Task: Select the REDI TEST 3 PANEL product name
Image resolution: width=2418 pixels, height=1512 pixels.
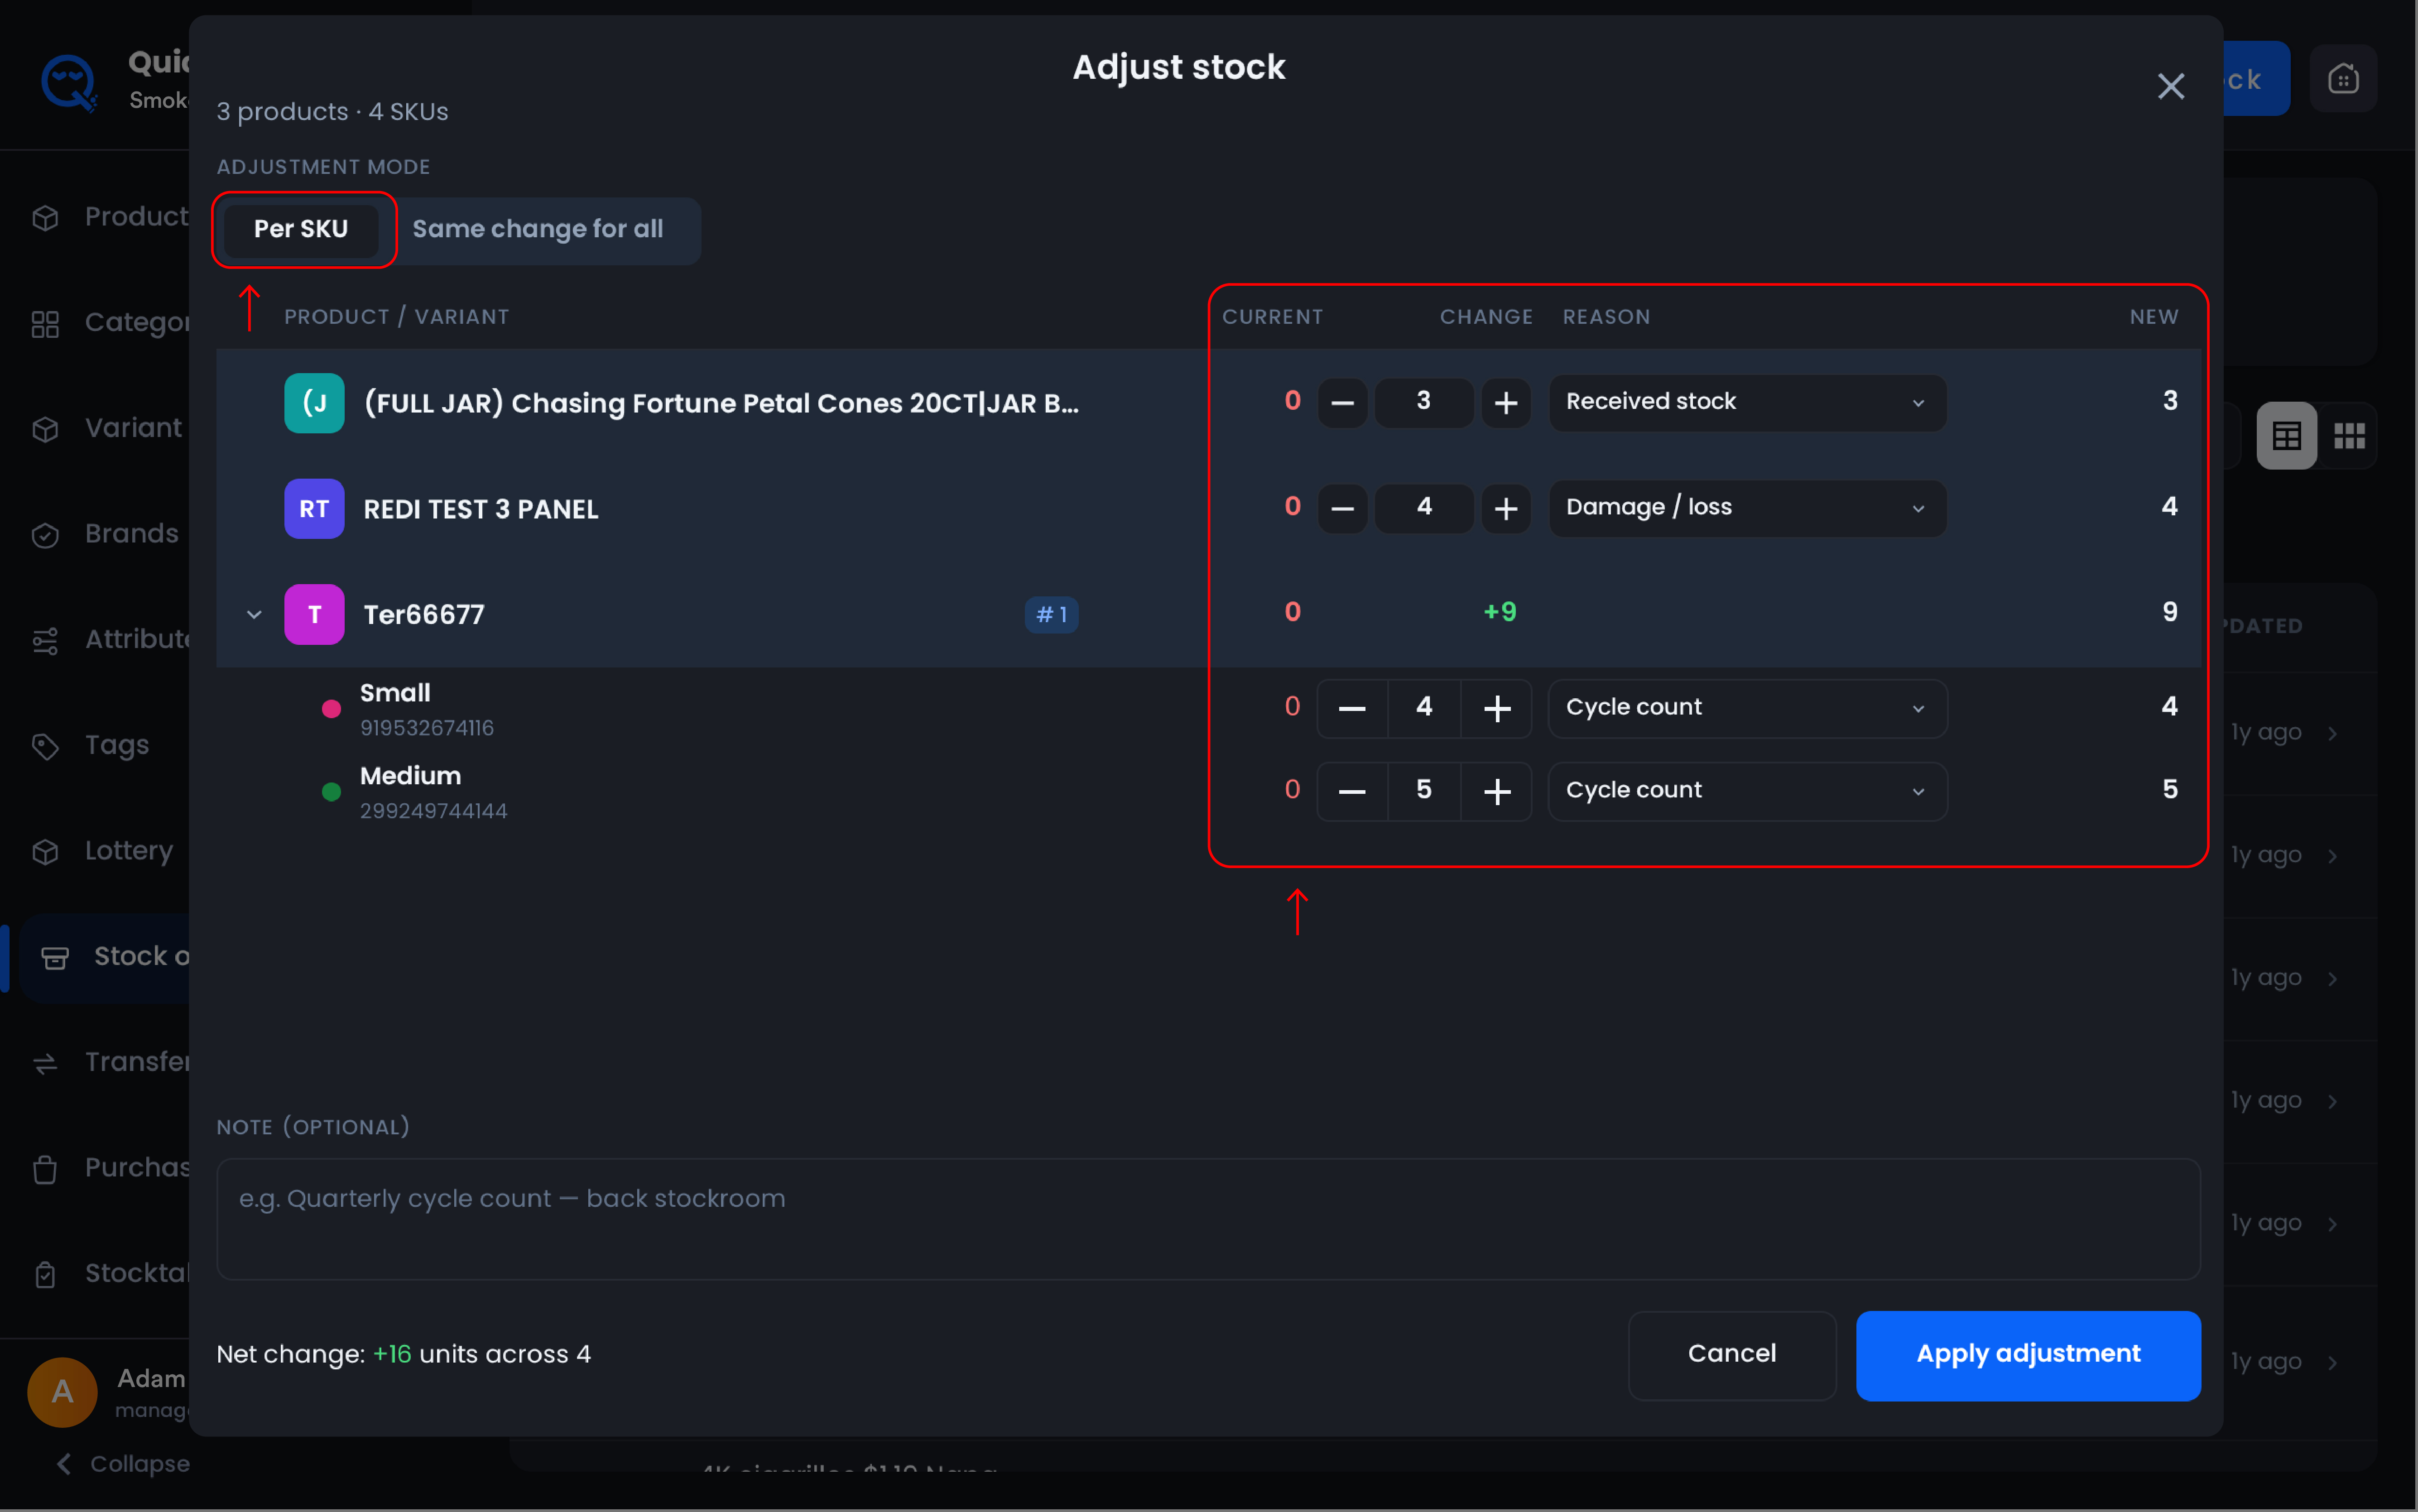Action: coord(481,509)
